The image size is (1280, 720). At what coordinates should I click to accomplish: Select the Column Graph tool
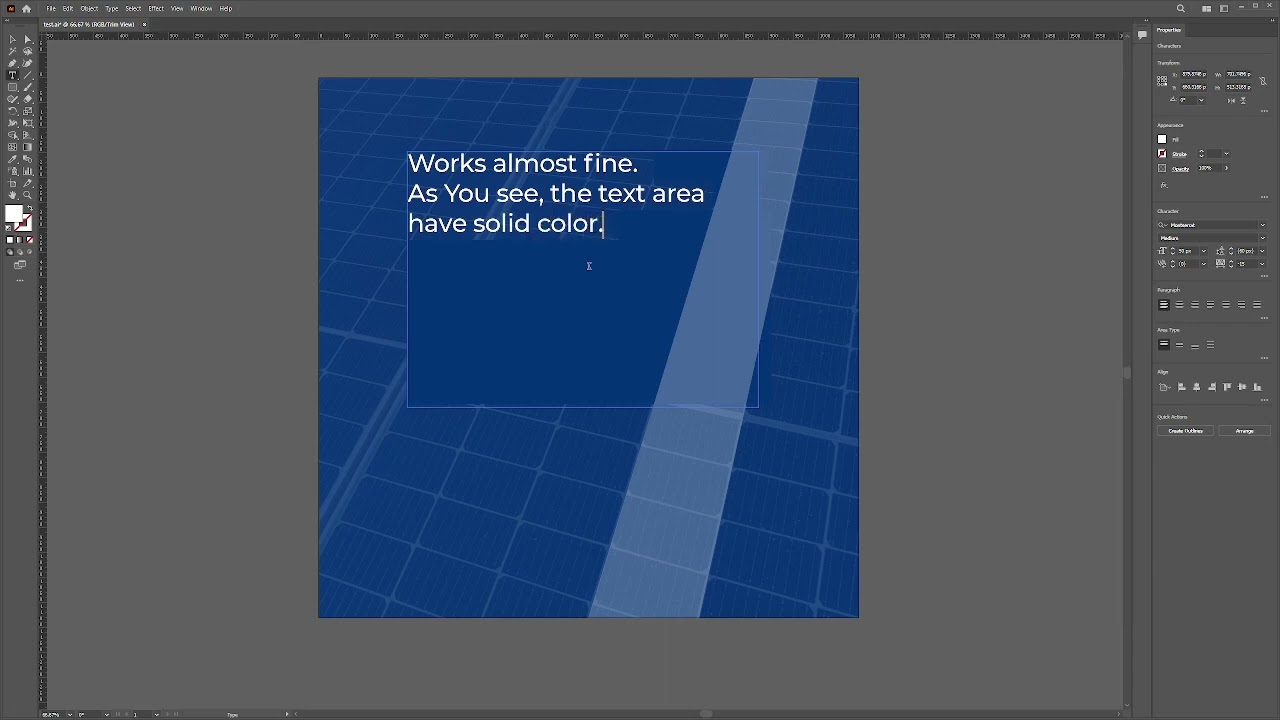pyautogui.click(x=27, y=172)
